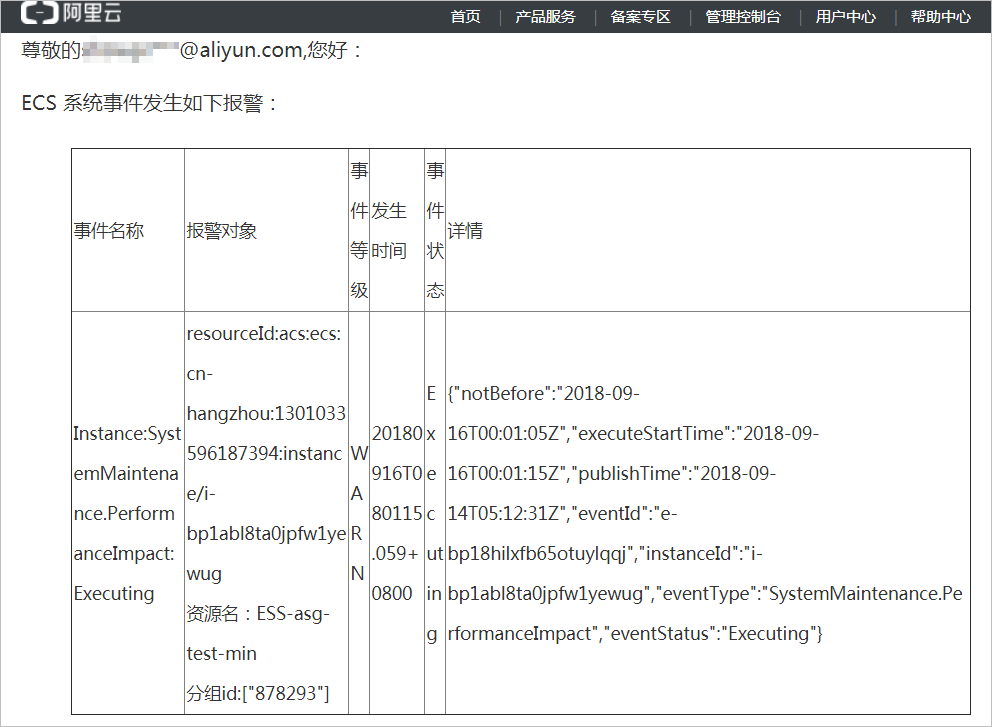Go to 备案专区 in top bar
Viewport: 992px width, 727px height.
pyautogui.click(x=640, y=16)
